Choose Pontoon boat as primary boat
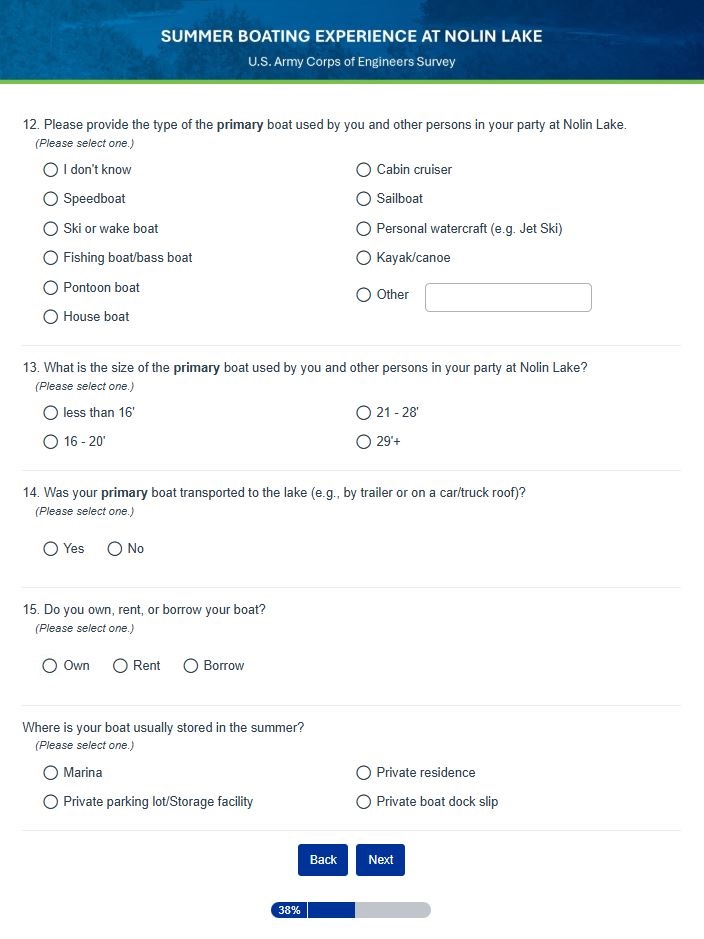 (51, 288)
